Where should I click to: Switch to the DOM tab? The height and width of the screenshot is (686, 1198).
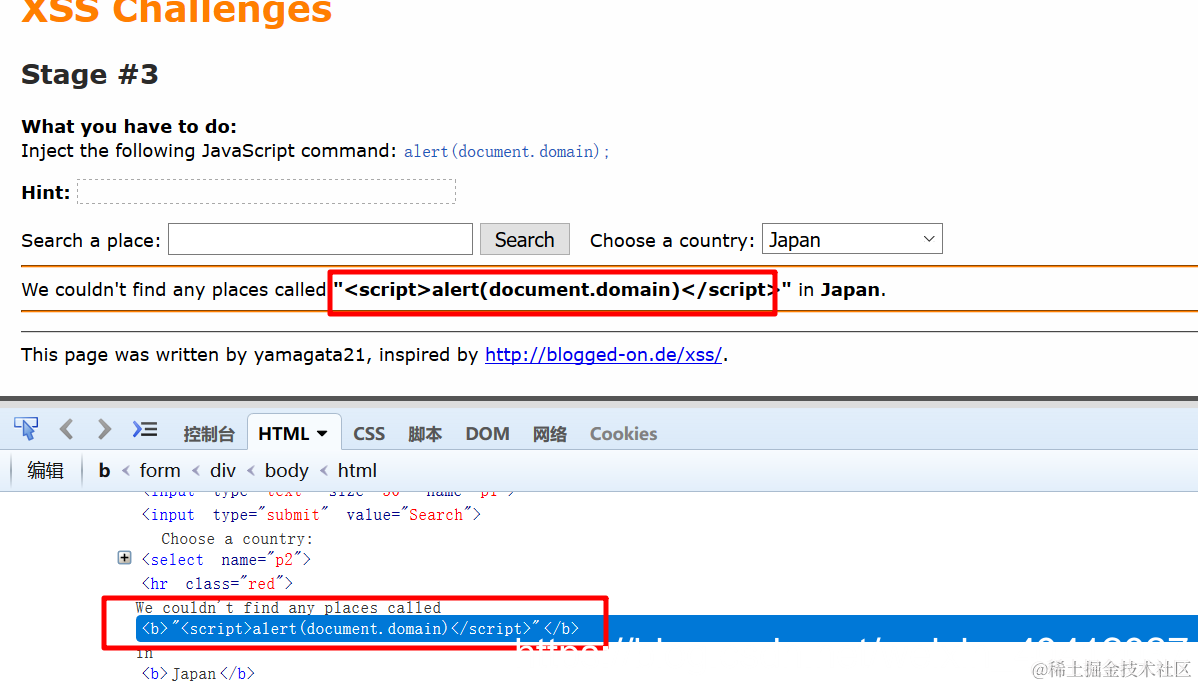coord(487,433)
